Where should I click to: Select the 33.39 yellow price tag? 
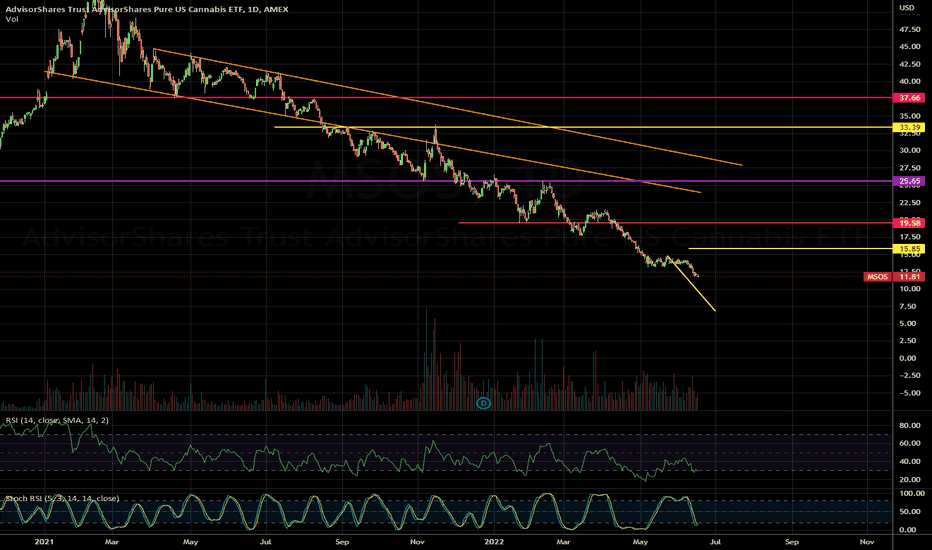point(909,127)
